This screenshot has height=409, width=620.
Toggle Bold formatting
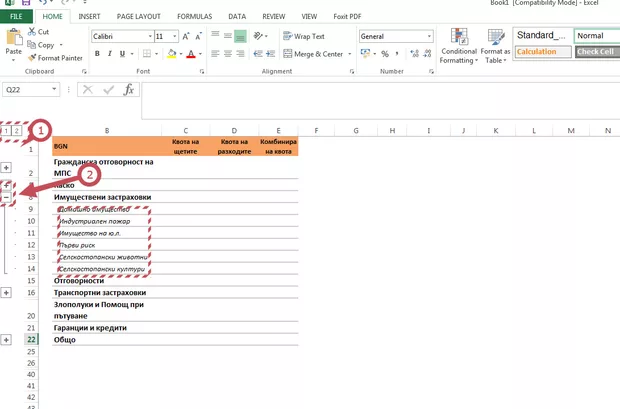pos(97,54)
